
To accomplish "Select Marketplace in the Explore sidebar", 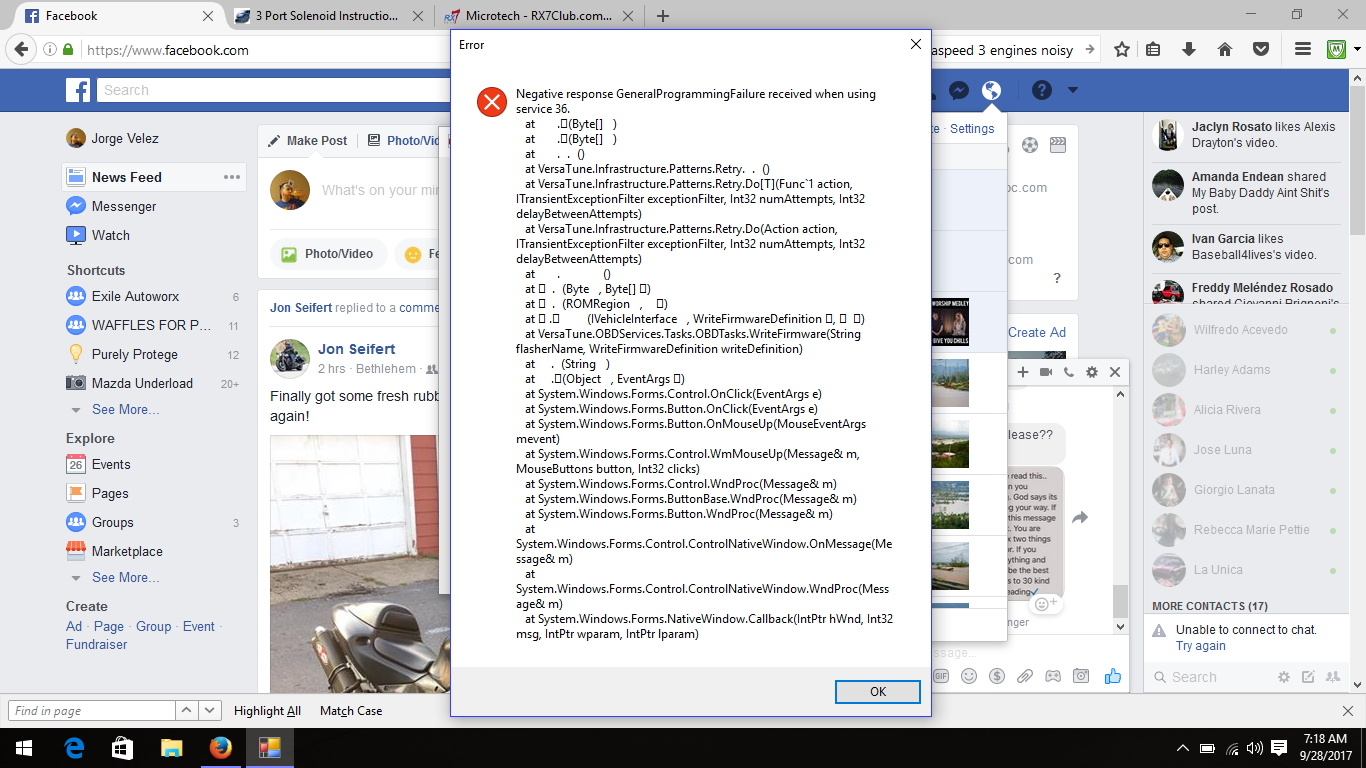I will pyautogui.click(x=127, y=551).
